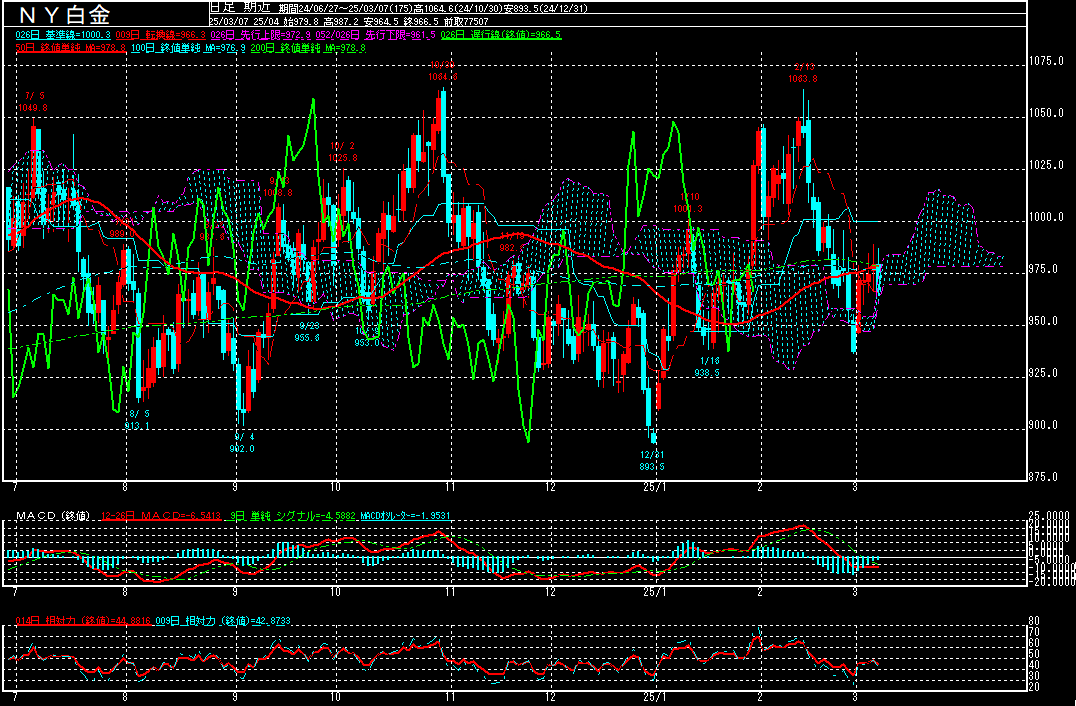The image size is (1076, 706).
Task: Click the 026日 先行上限=972.9 legend
Action: pos(261,35)
